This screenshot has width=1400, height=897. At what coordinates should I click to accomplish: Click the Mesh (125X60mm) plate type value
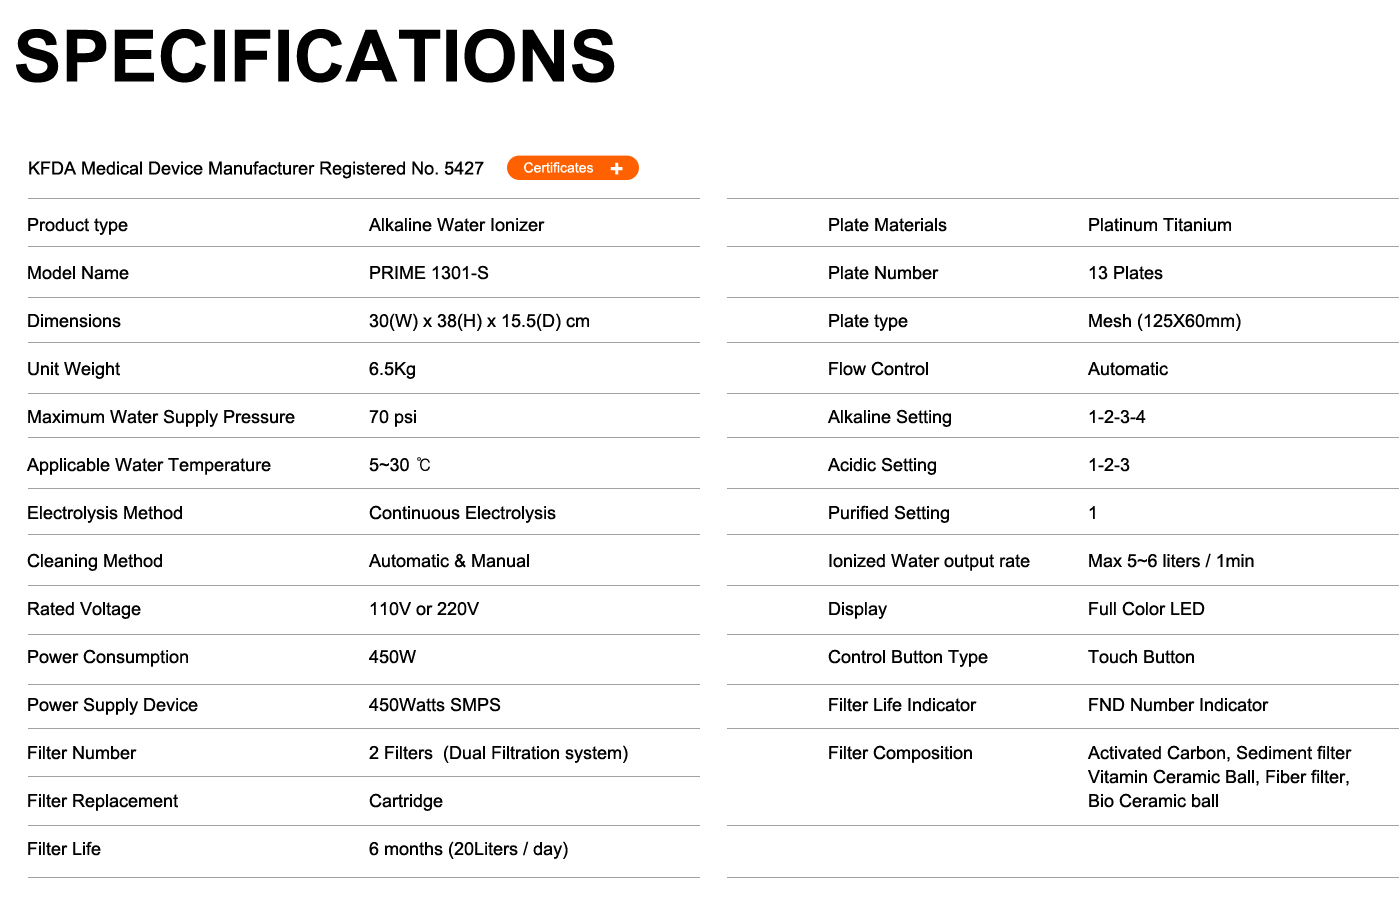coord(1164,321)
